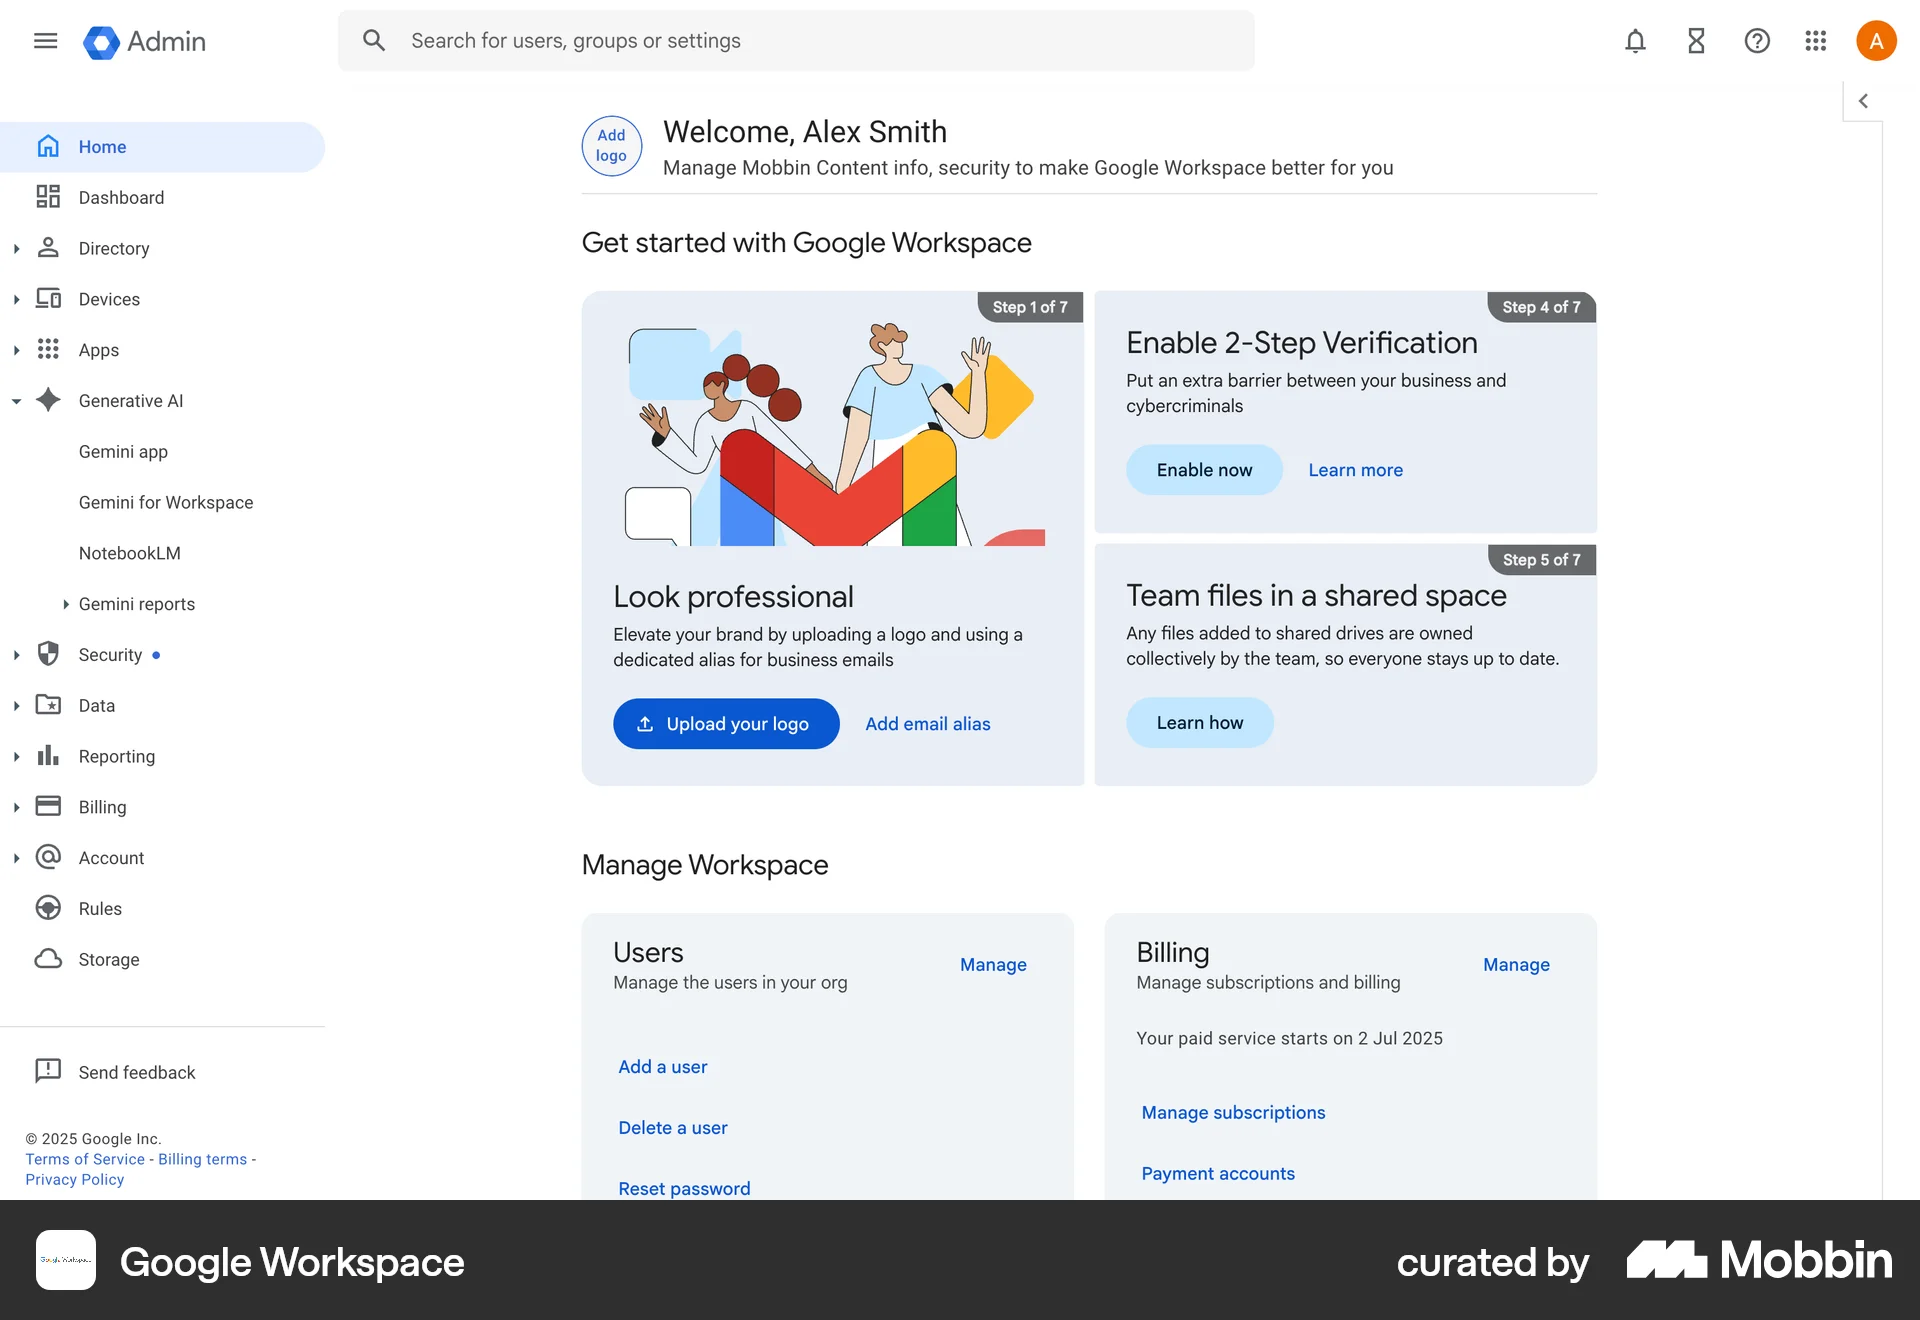Click the Send feedback icon

pos(48,1071)
